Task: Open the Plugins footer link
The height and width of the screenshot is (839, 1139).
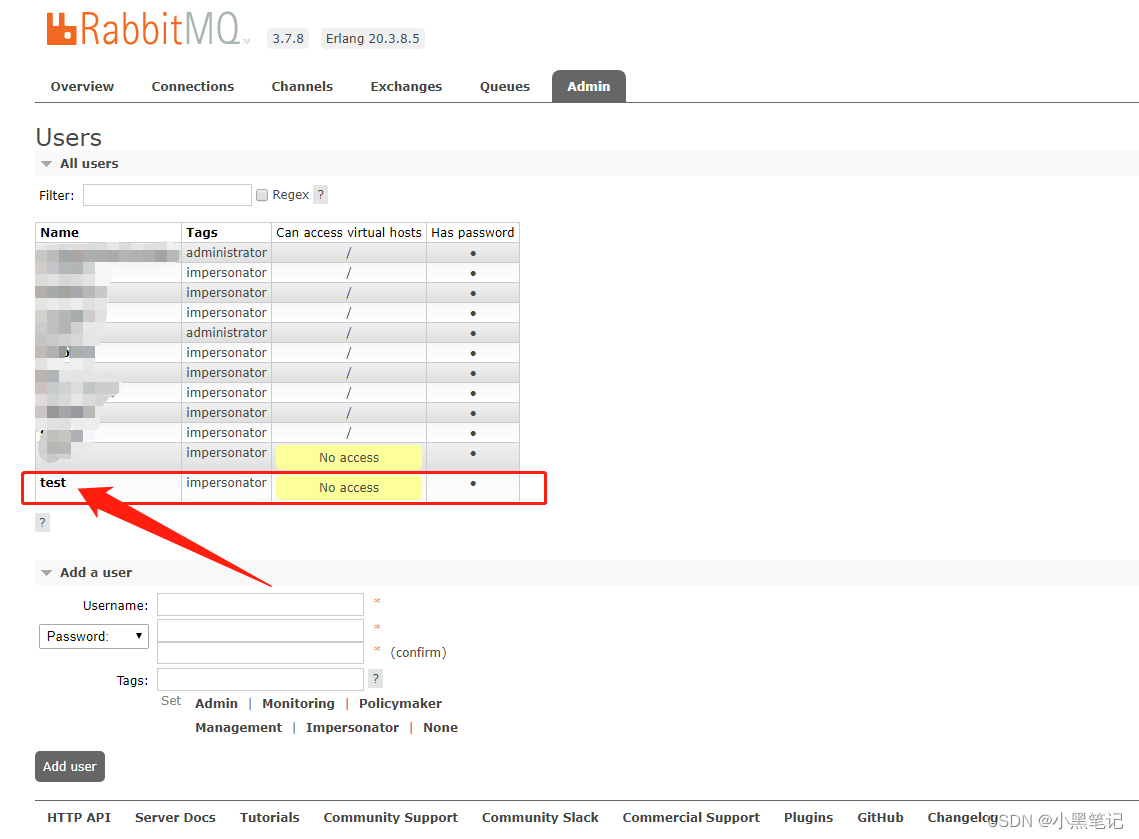Action: tap(808, 817)
